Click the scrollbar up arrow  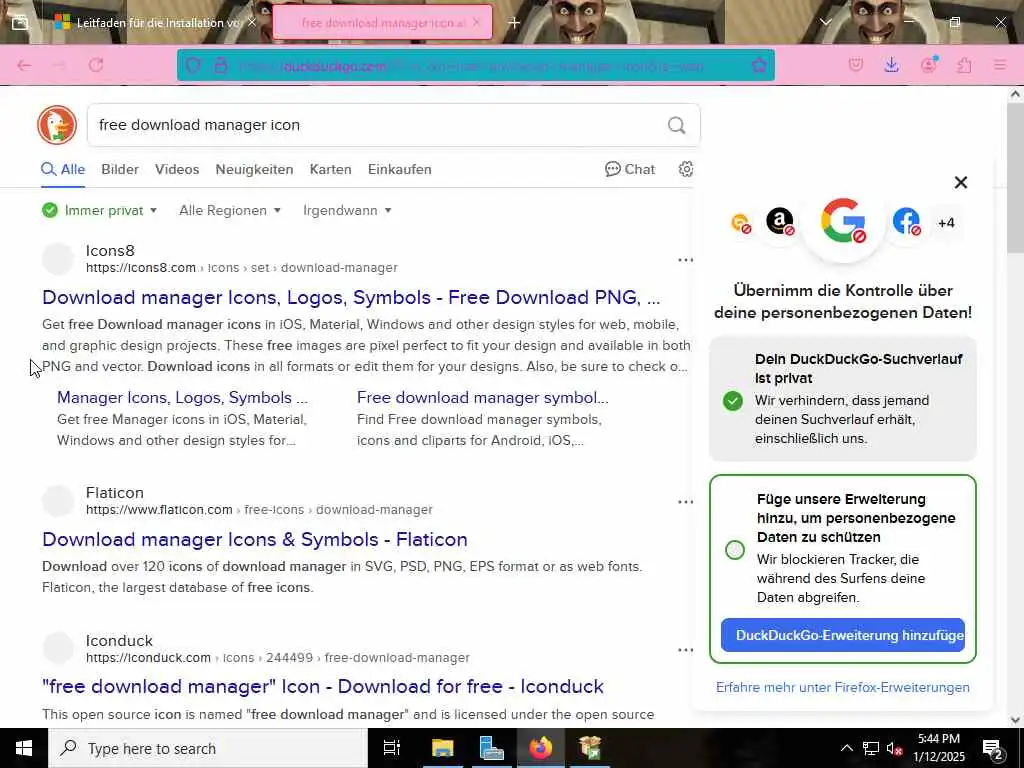[x=1016, y=94]
